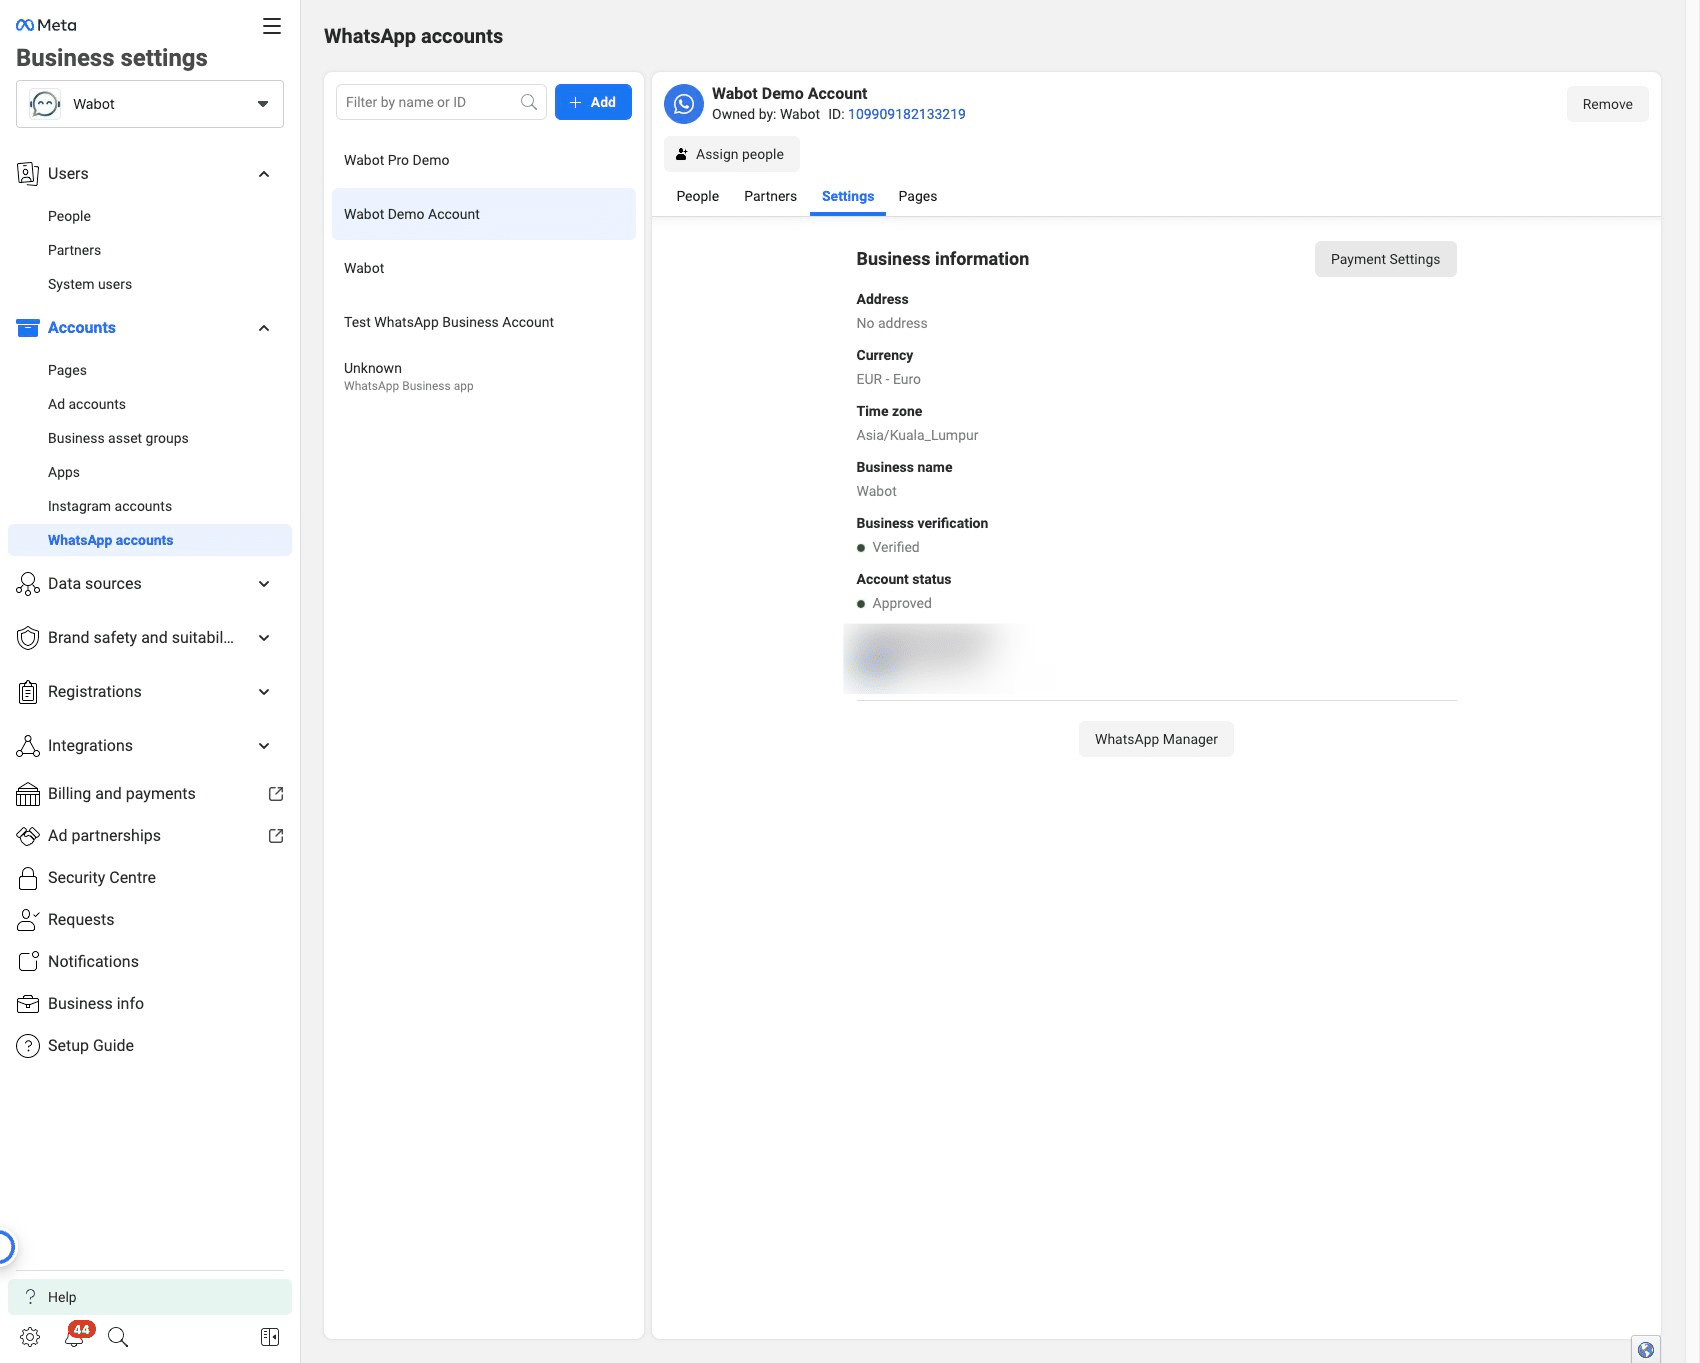Switch to the Partners tab
Viewport: 1700px width, 1363px height.
click(x=770, y=196)
